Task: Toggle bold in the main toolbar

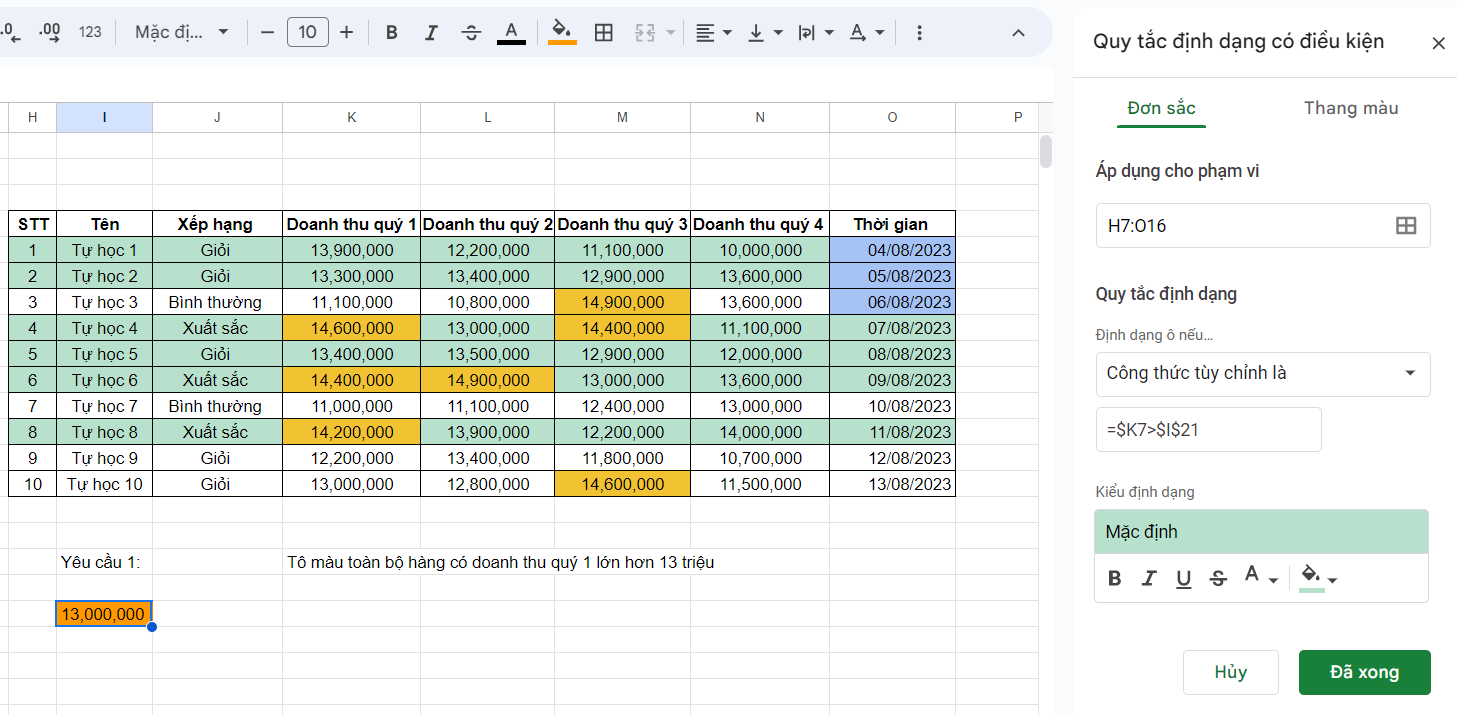Action: pyautogui.click(x=392, y=33)
